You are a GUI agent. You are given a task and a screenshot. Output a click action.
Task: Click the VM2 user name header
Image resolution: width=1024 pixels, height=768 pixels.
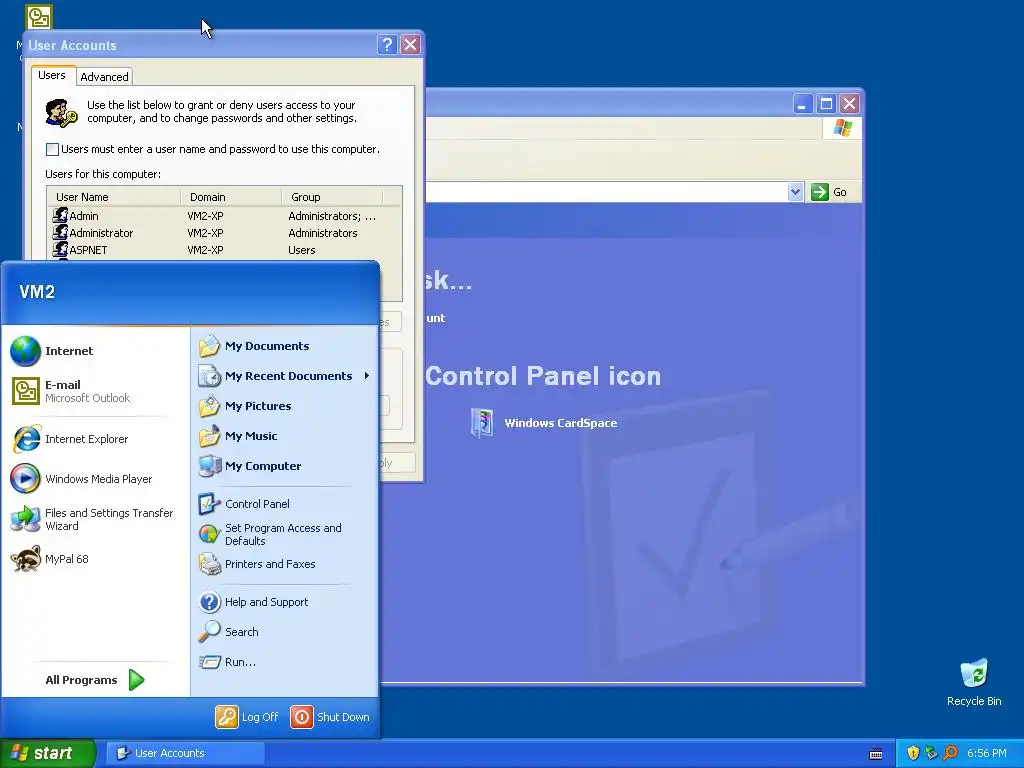click(37, 292)
